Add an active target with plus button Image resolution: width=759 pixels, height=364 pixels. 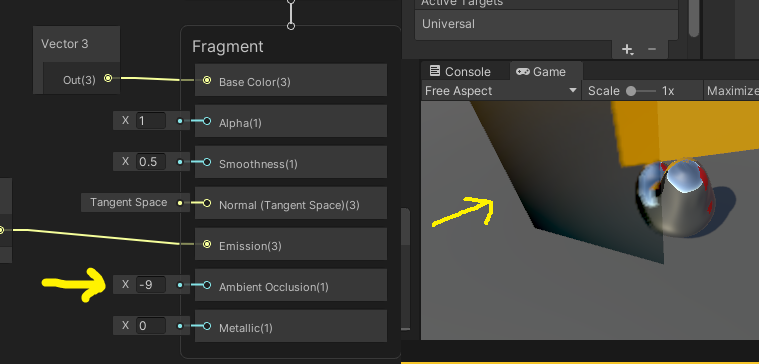627,49
